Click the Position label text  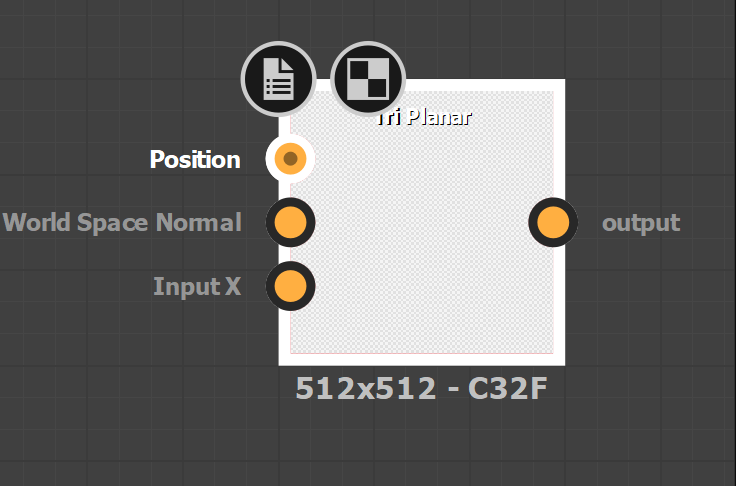click(x=195, y=160)
